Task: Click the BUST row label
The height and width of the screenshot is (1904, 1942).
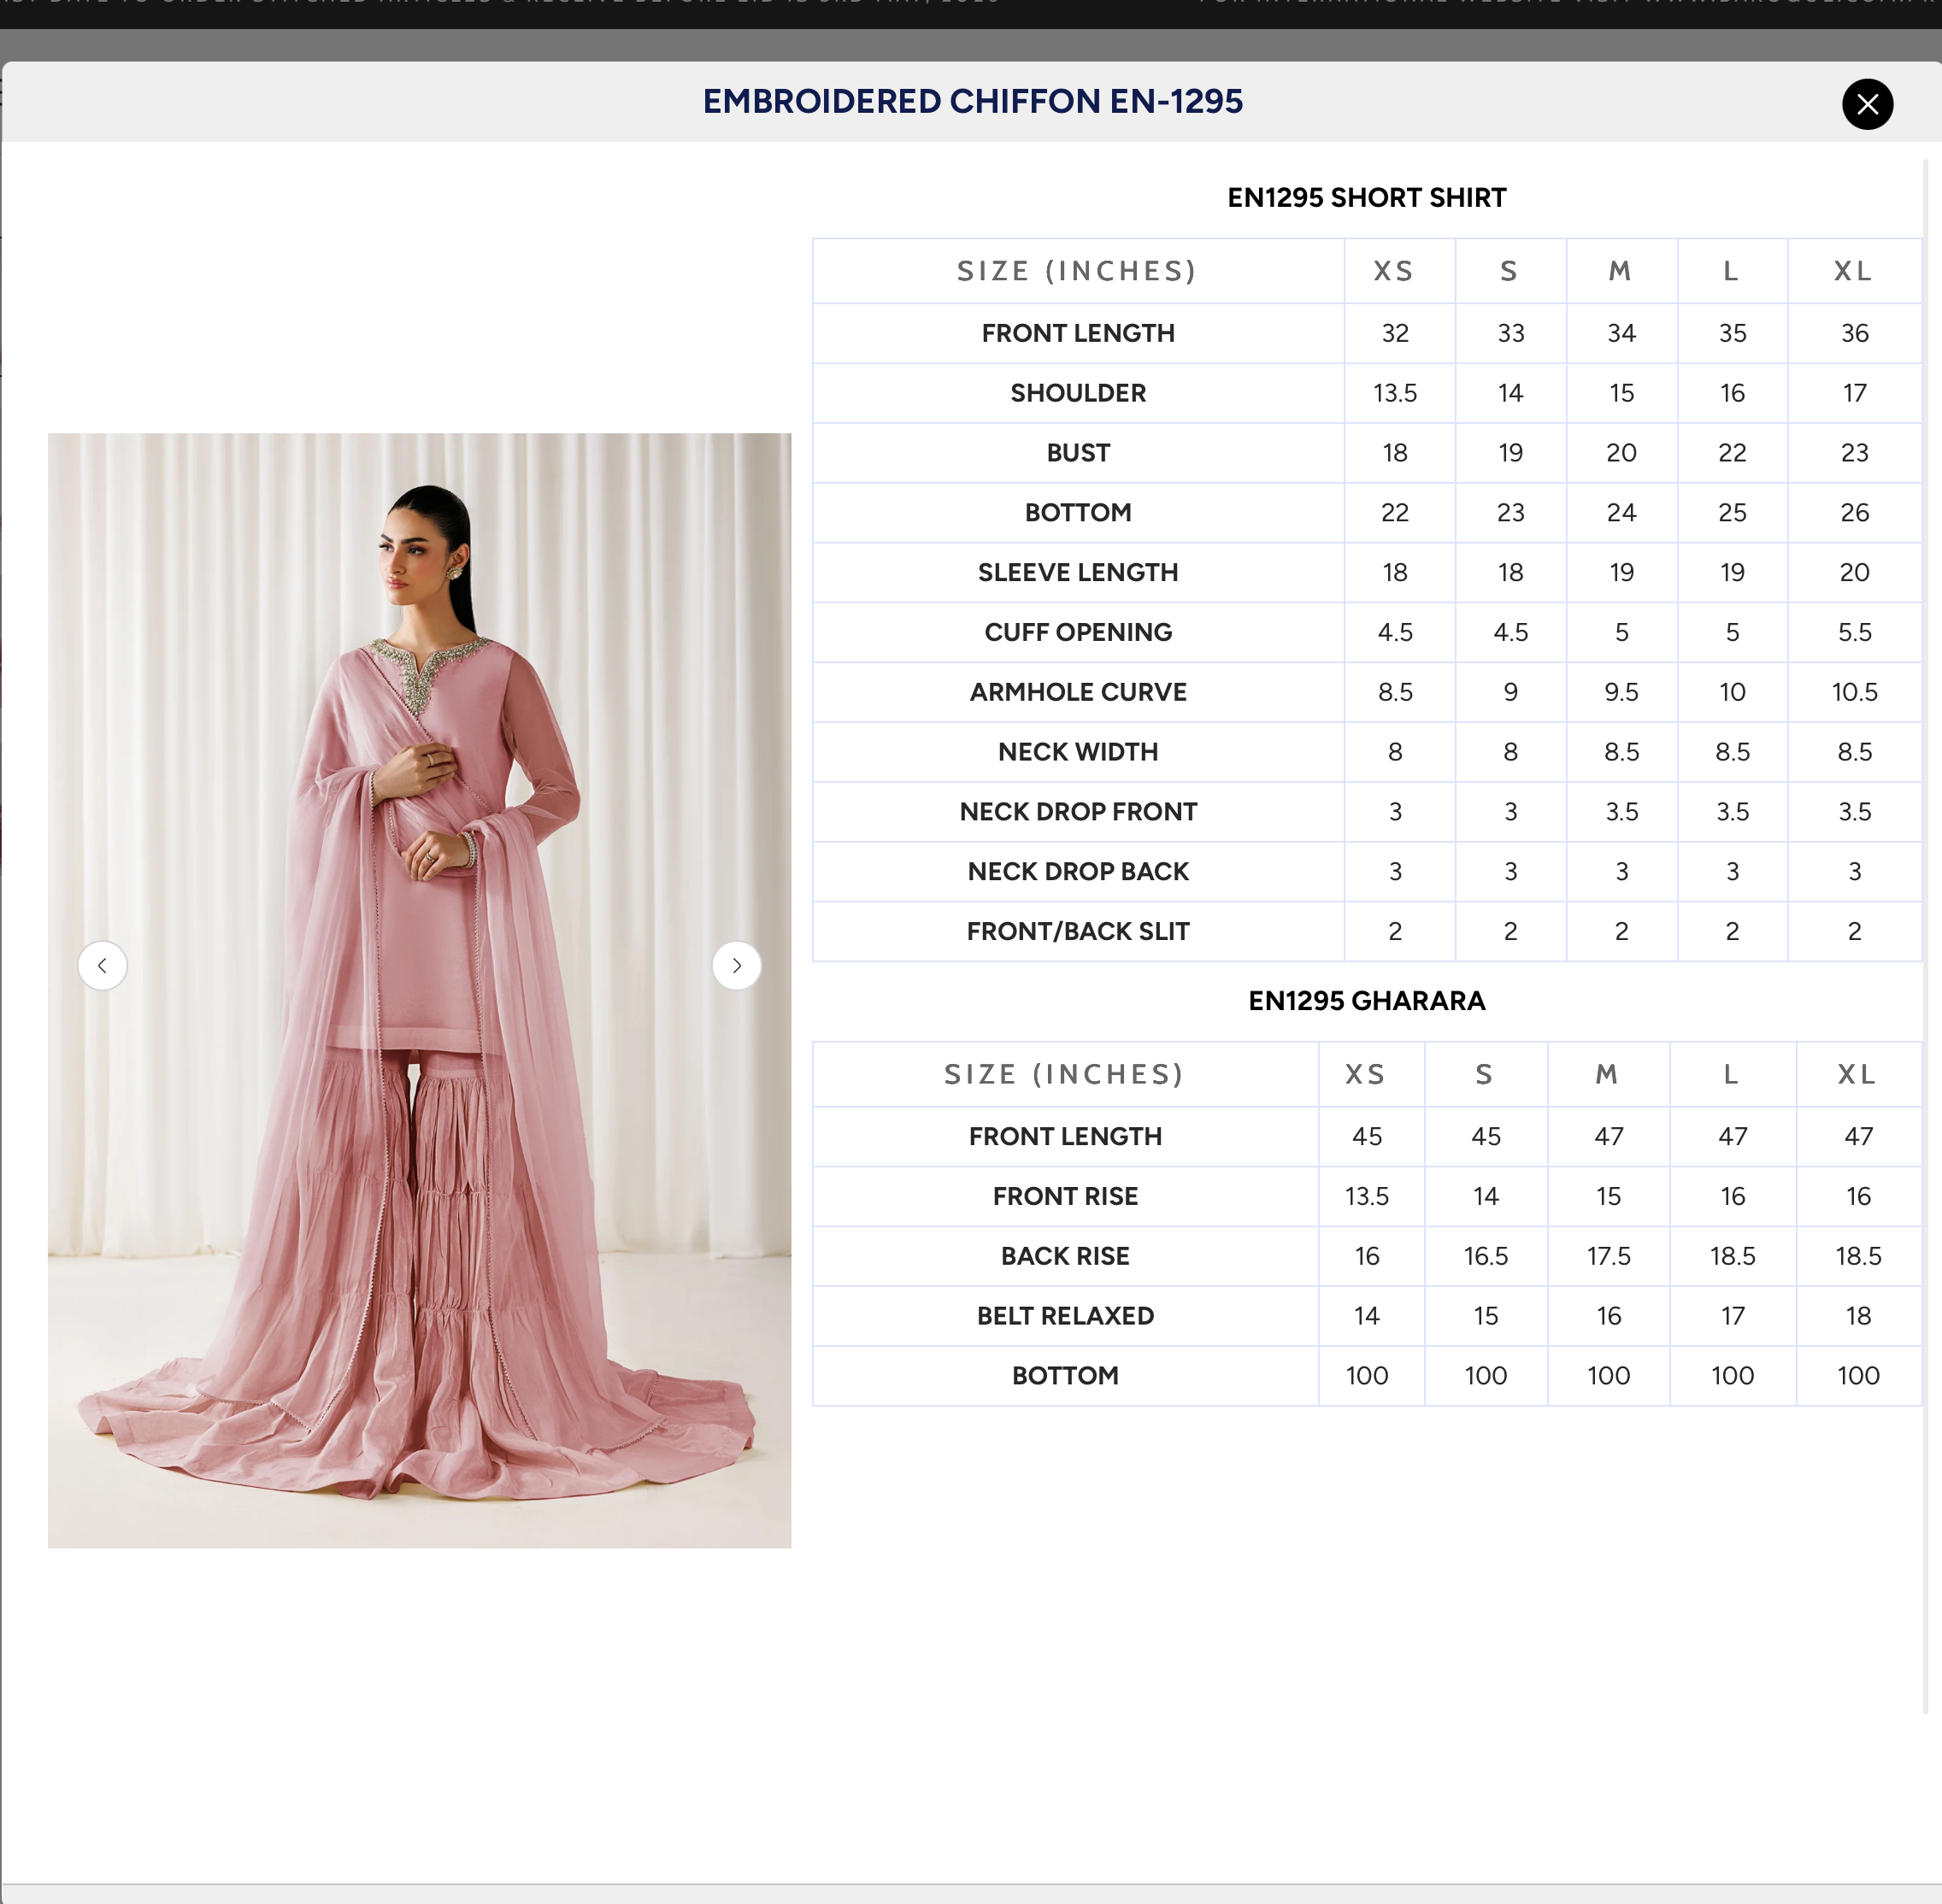Action: click(1078, 453)
